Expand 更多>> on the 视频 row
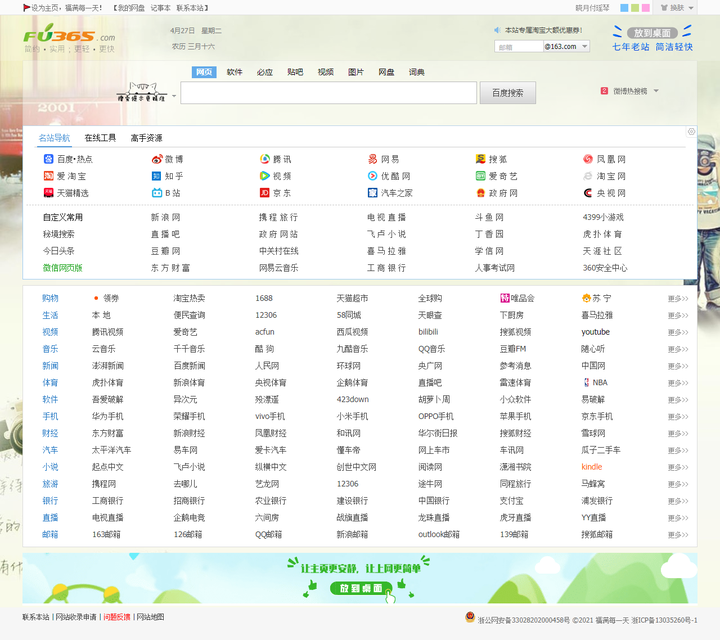Screen dimensions: 720x640 click(x=678, y=332)
